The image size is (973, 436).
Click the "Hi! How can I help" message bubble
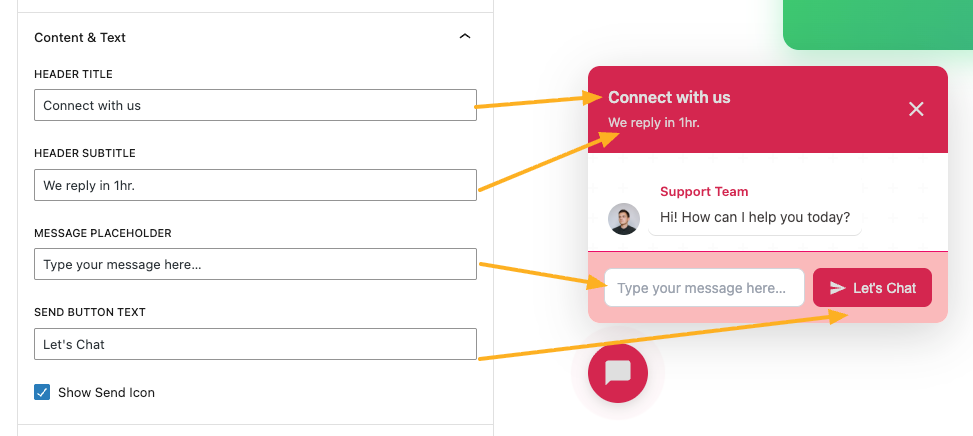[x=755, y=216]
